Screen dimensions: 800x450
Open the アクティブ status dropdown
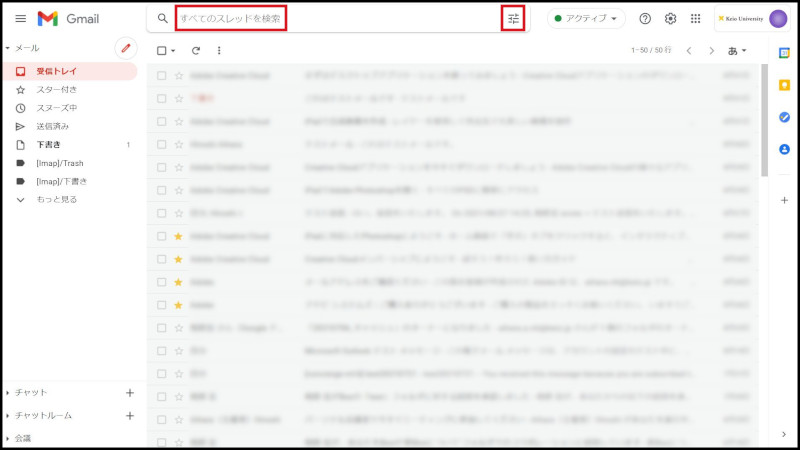(x=588, y=19)
